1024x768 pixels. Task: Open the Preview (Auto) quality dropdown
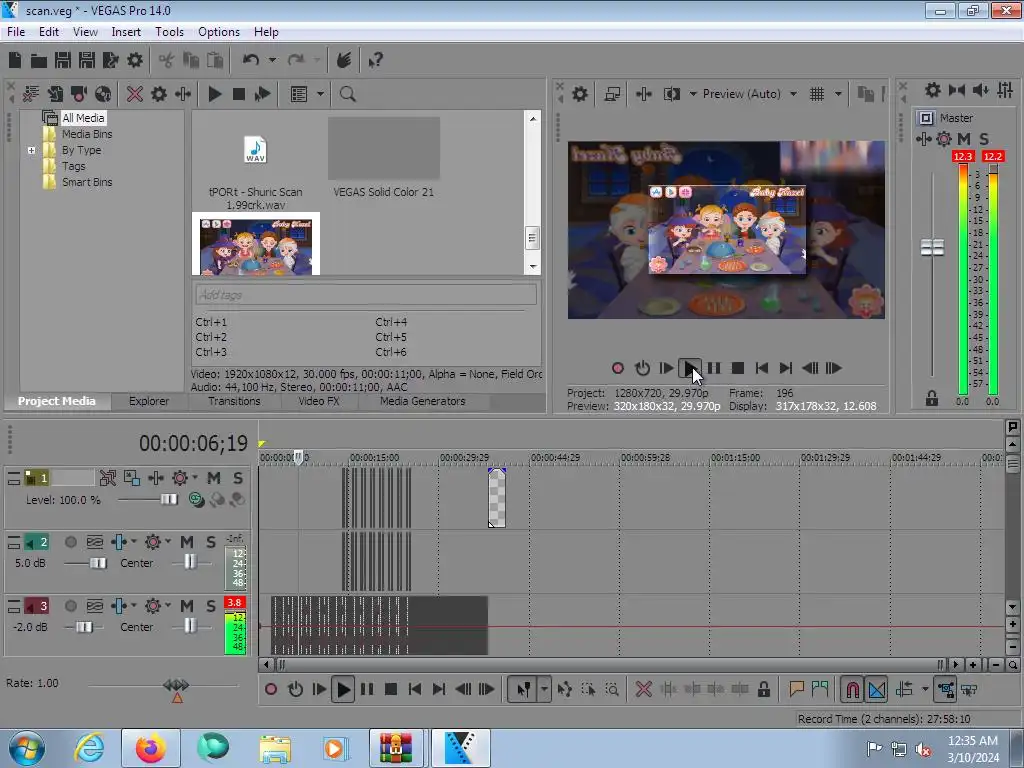pyautogui.click(x=793, y=94)
